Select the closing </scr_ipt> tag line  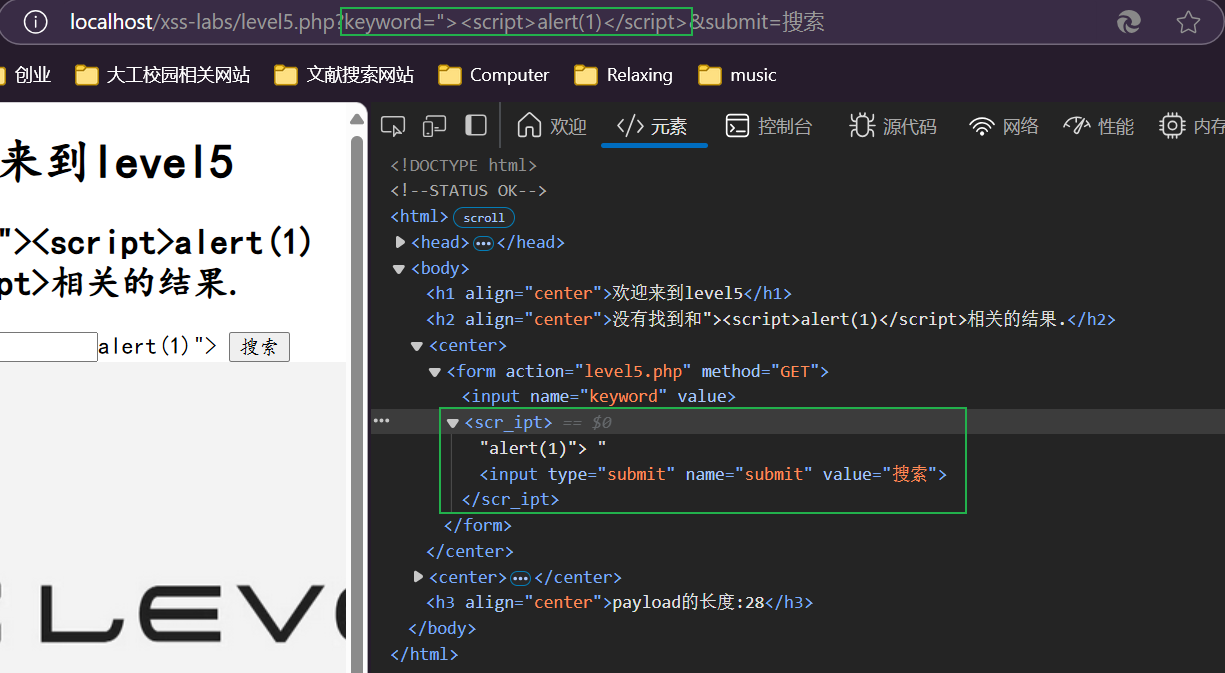tap(510, 499)
